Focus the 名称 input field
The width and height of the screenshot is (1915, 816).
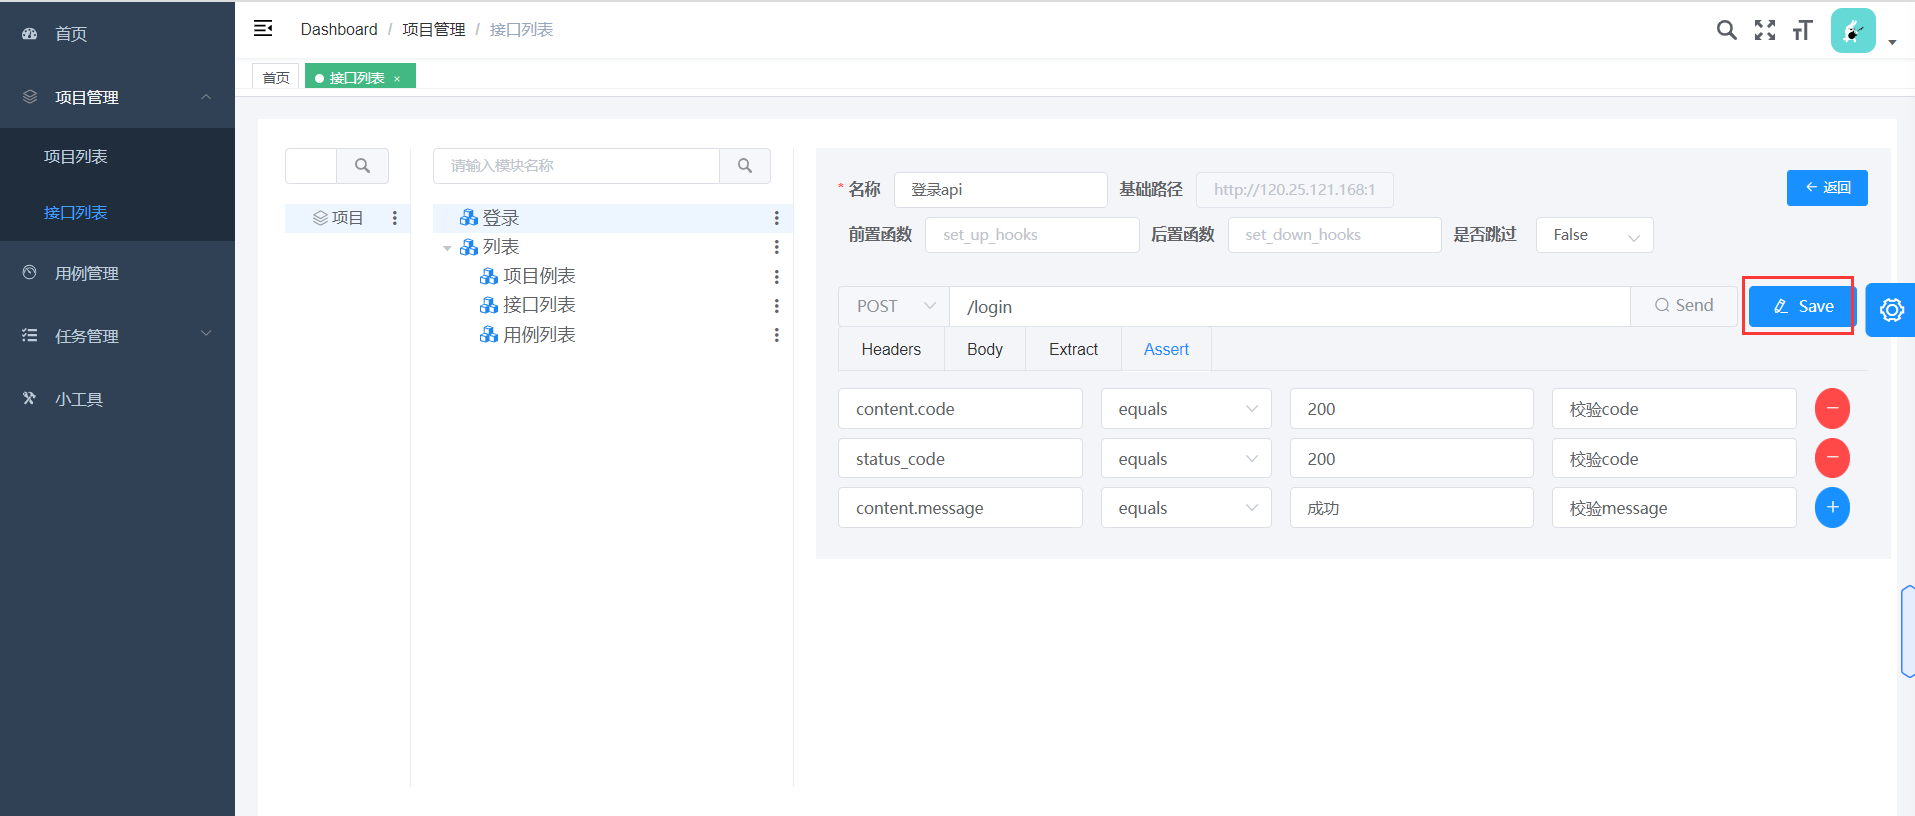[x=1000, y=190]
